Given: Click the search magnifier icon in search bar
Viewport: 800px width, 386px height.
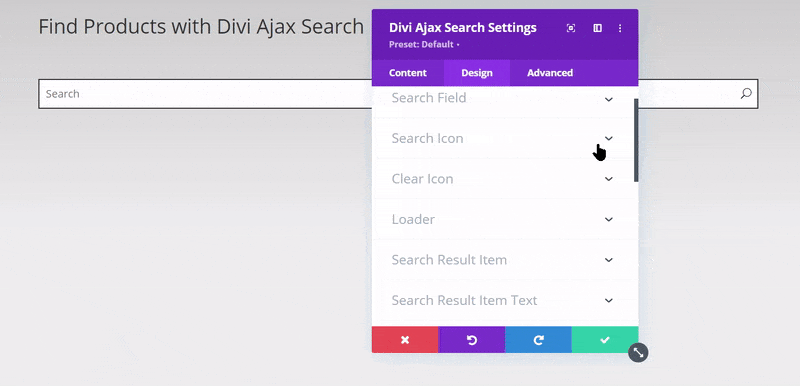Looking at the screenshot, I should tap(746, 93).
